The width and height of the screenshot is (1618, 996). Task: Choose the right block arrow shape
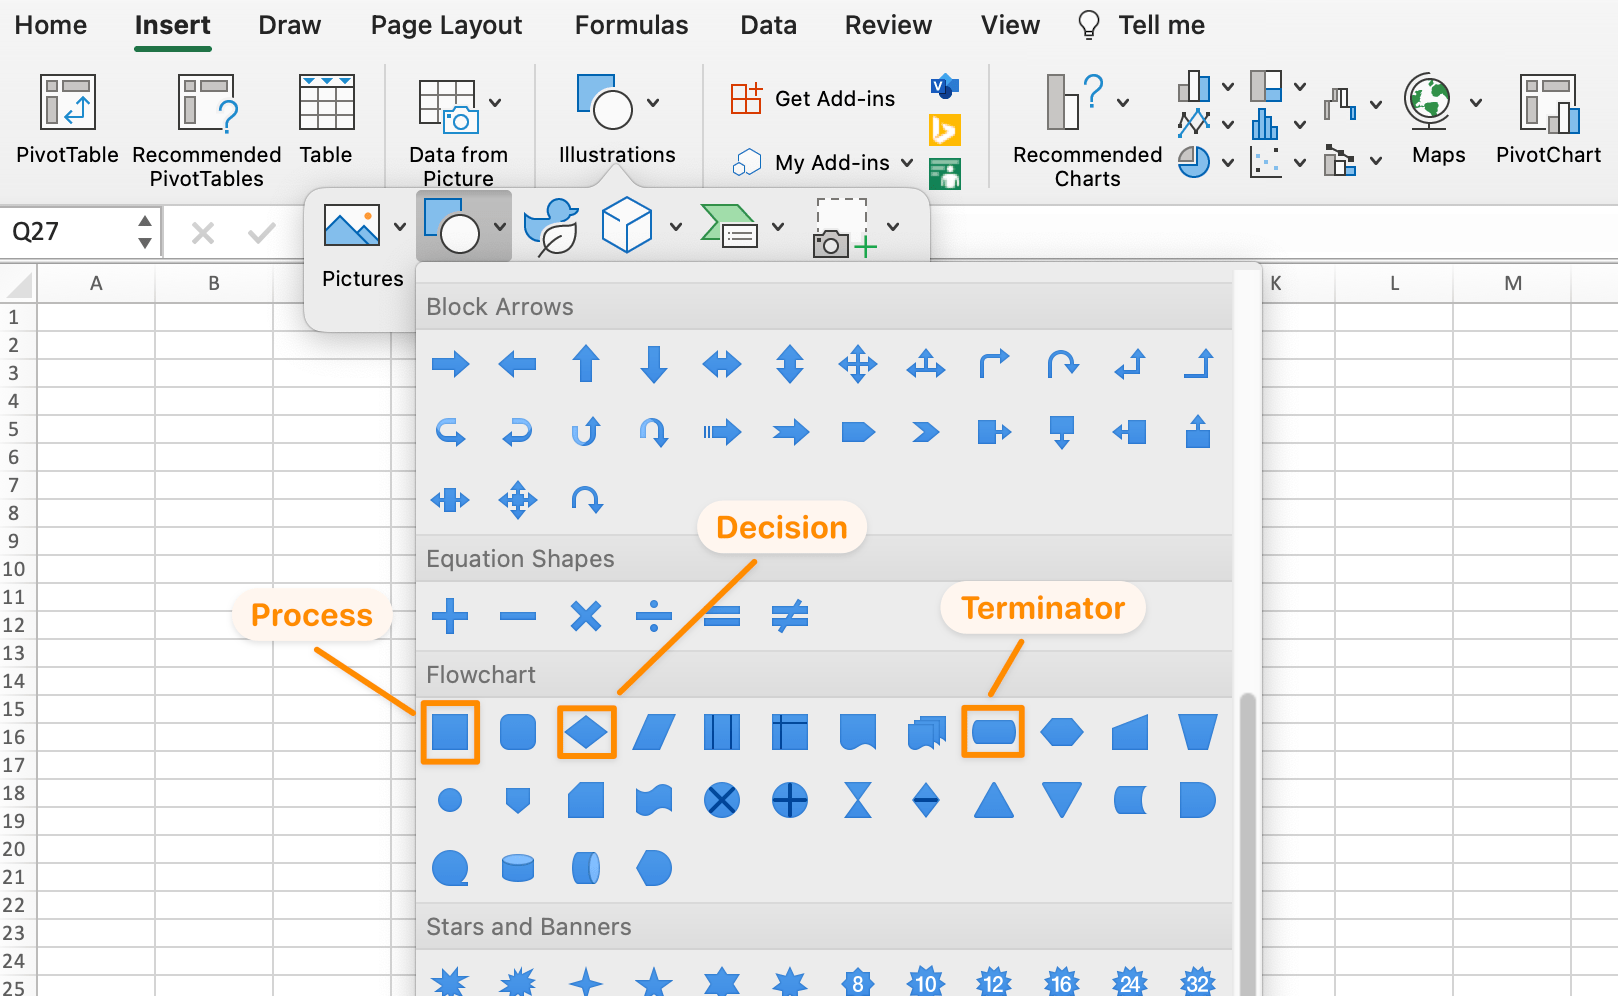450,364
